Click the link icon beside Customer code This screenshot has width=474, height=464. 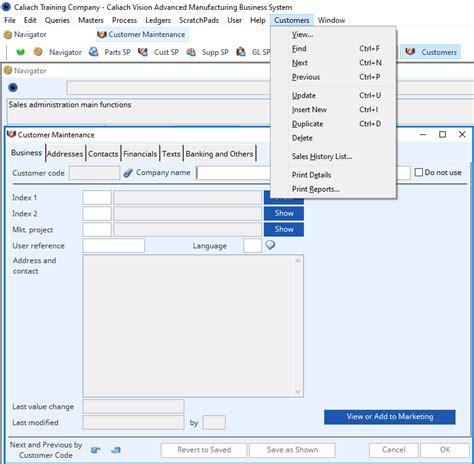click(x=128, y=173)
